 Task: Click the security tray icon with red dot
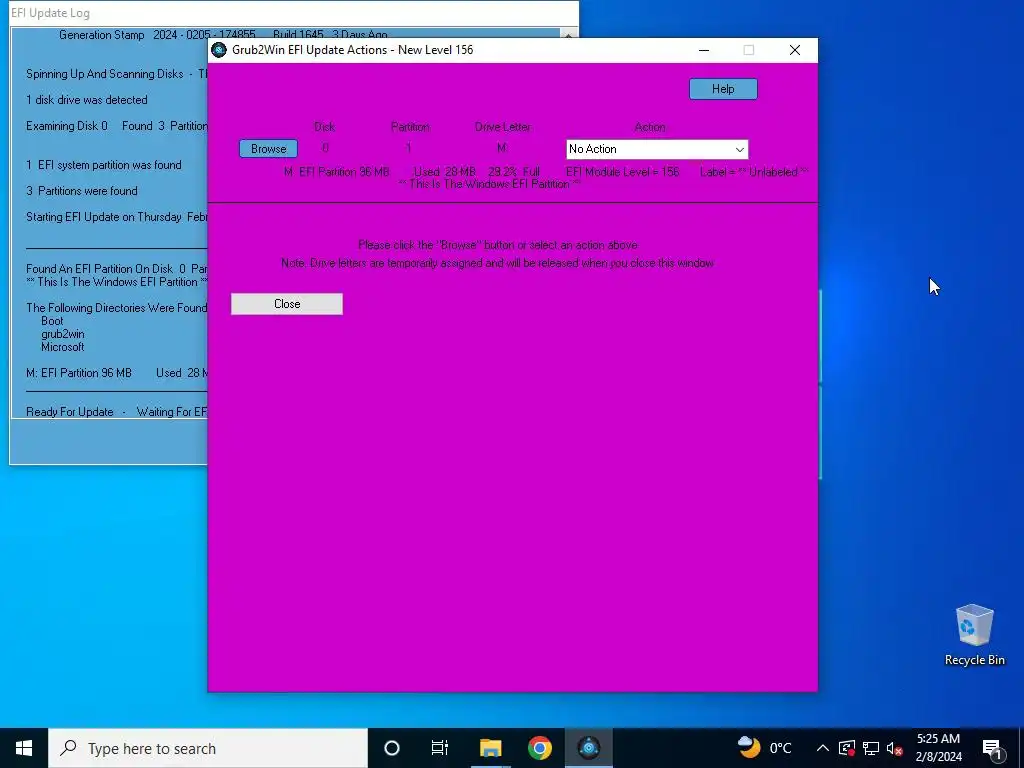click(846, 748)
